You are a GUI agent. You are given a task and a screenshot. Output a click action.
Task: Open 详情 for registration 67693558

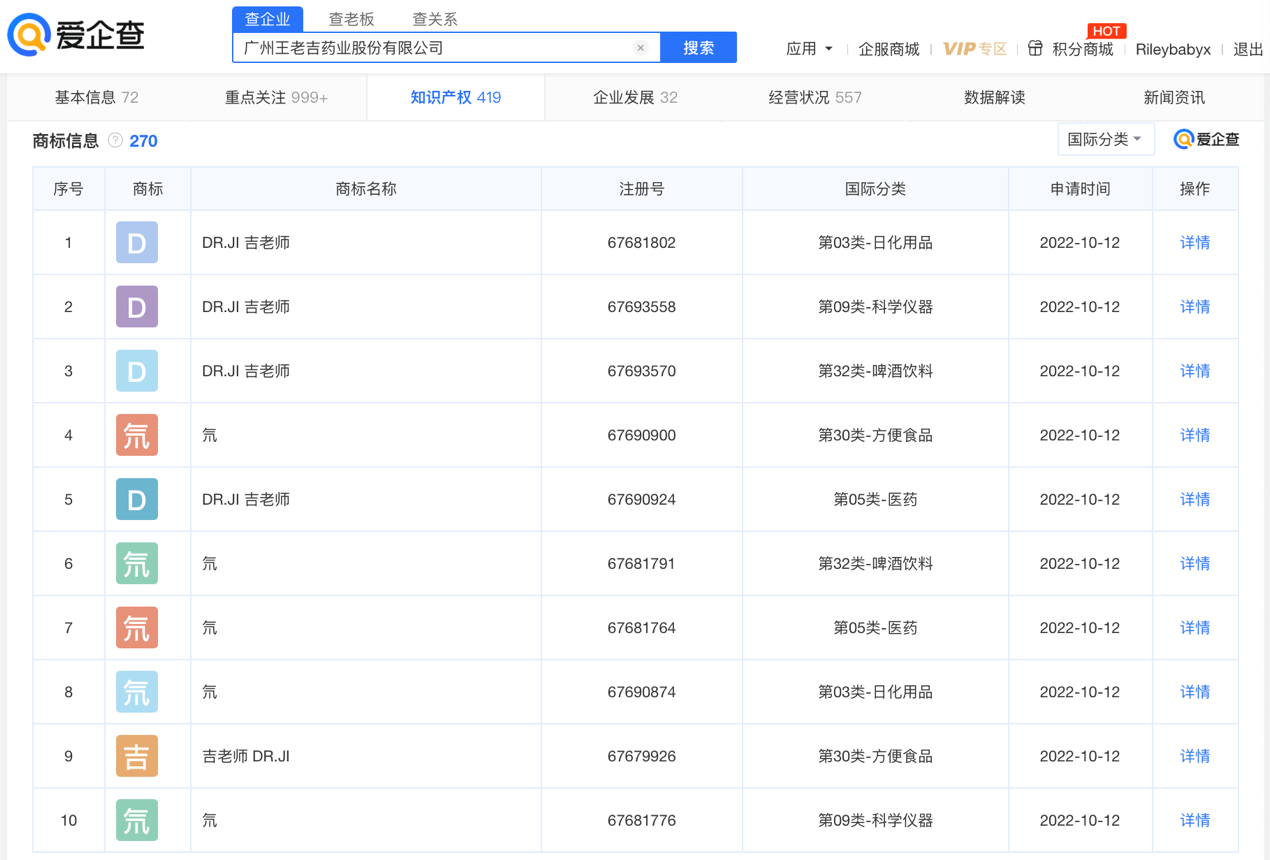click(1195, 307)
